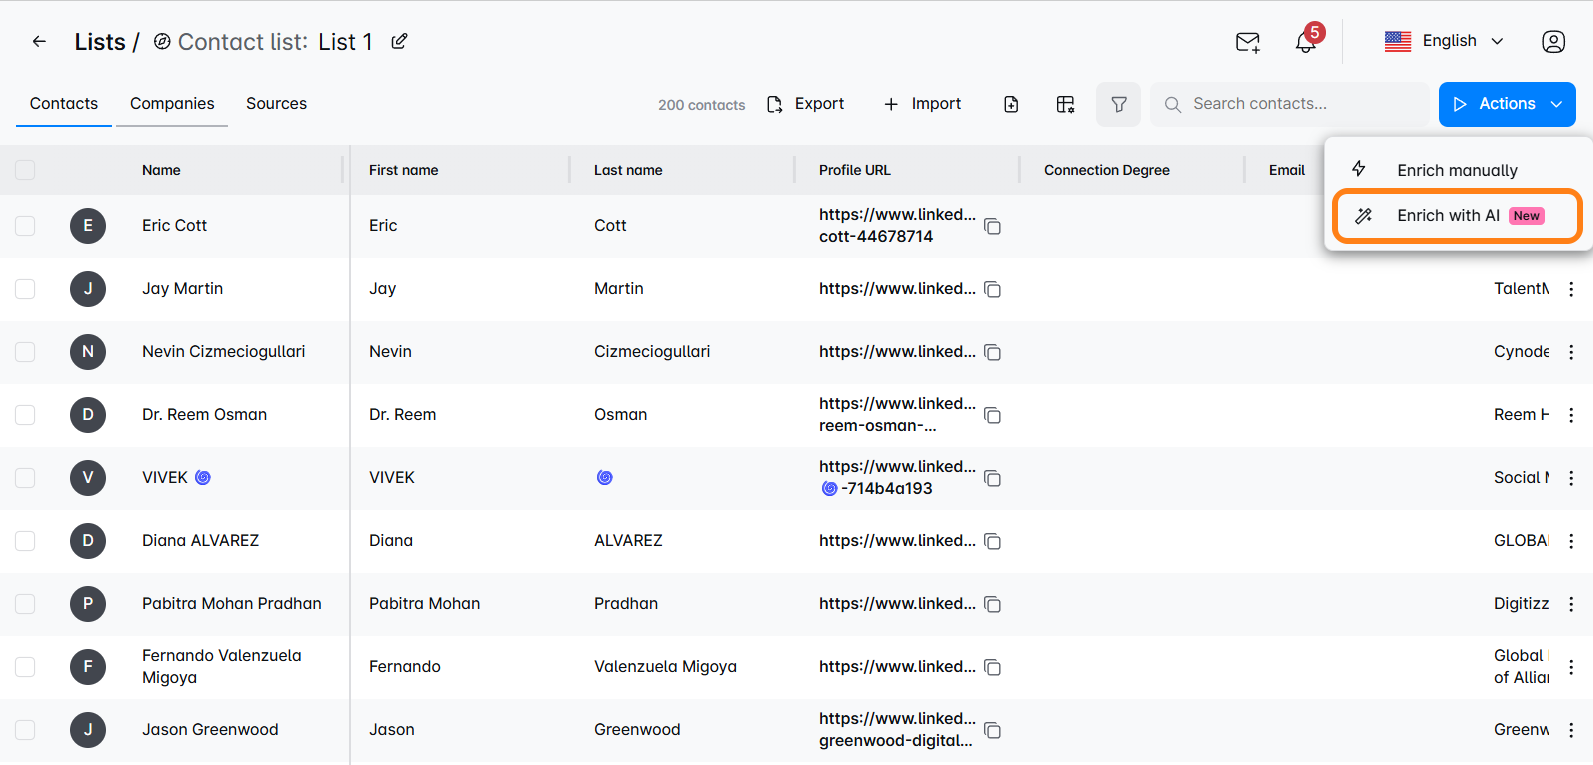Focus the Search contacts field

[1290, 104]
